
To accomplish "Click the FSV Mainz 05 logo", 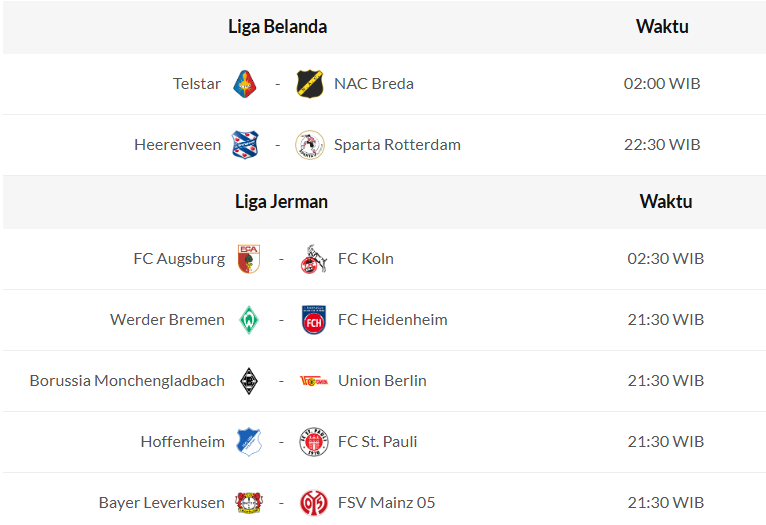I will click(x=314, y=503).
